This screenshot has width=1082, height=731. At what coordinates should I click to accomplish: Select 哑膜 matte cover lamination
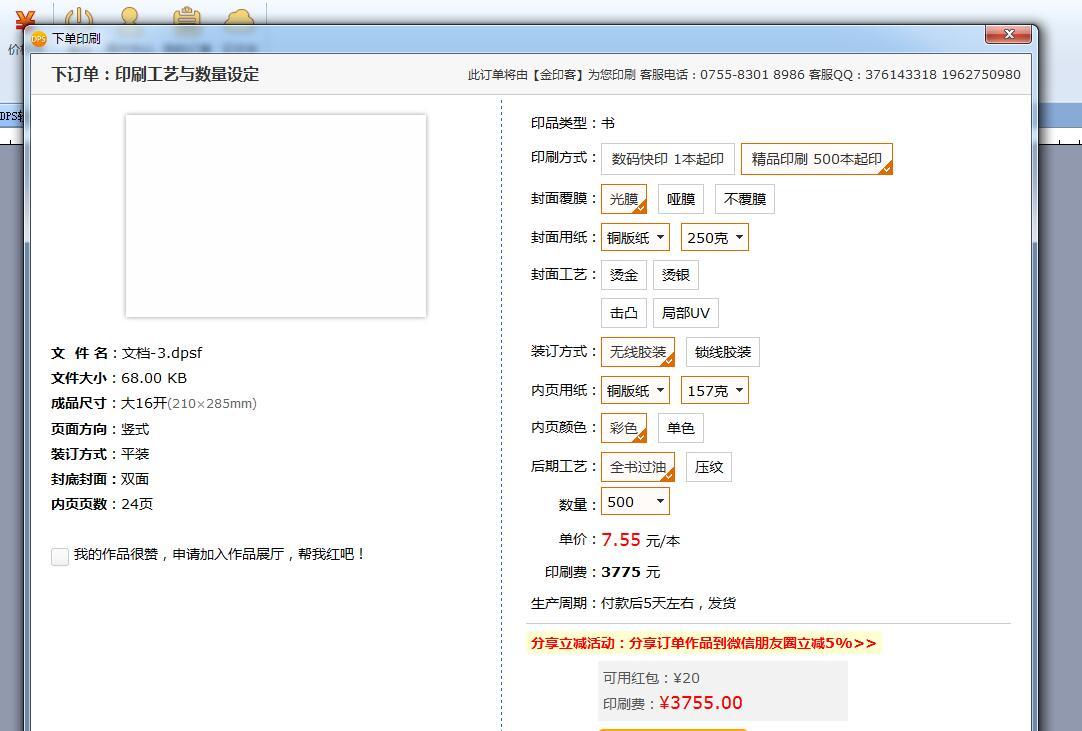681,199
